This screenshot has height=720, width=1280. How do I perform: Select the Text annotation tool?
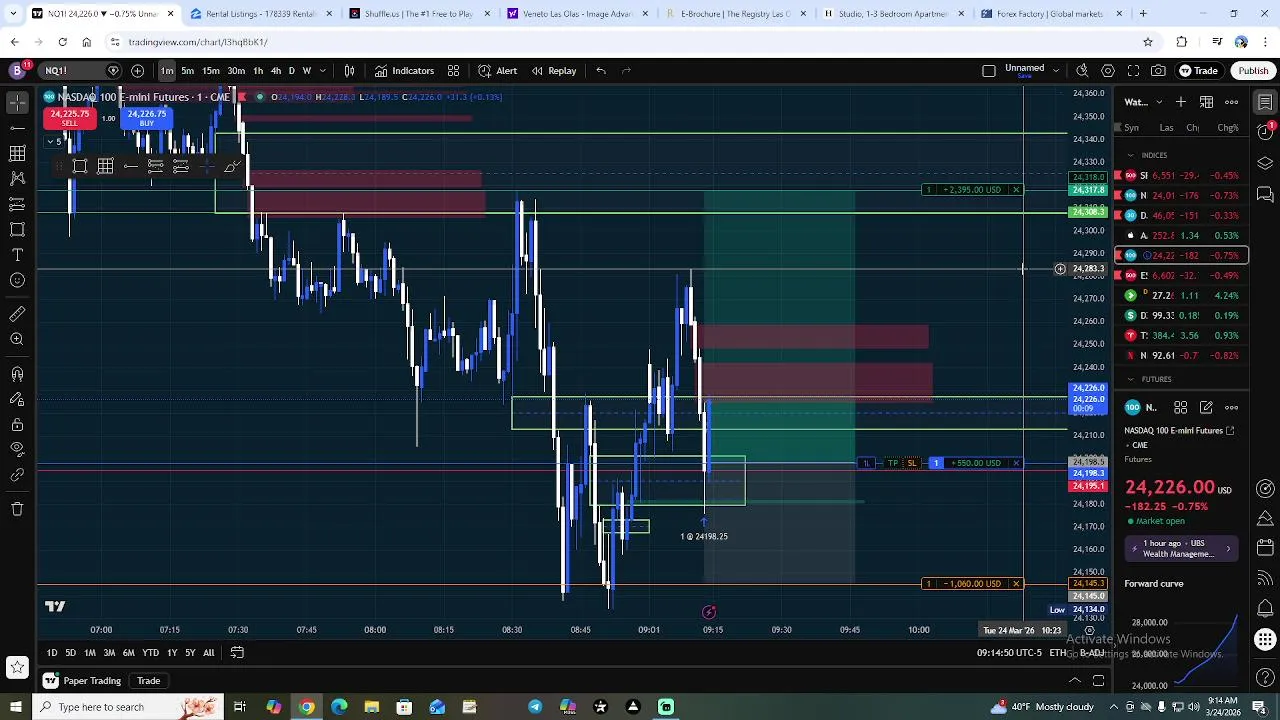click(17, 255)
